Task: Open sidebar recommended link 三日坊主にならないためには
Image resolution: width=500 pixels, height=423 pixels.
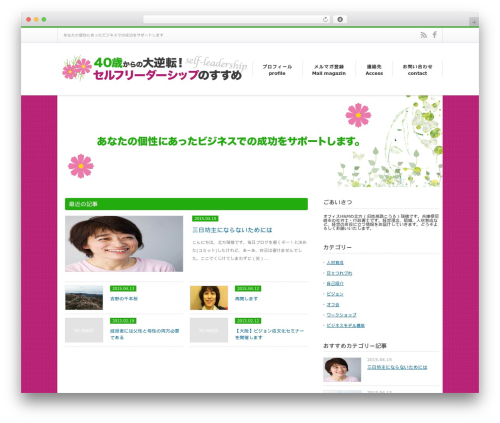Action: point(397,367)
